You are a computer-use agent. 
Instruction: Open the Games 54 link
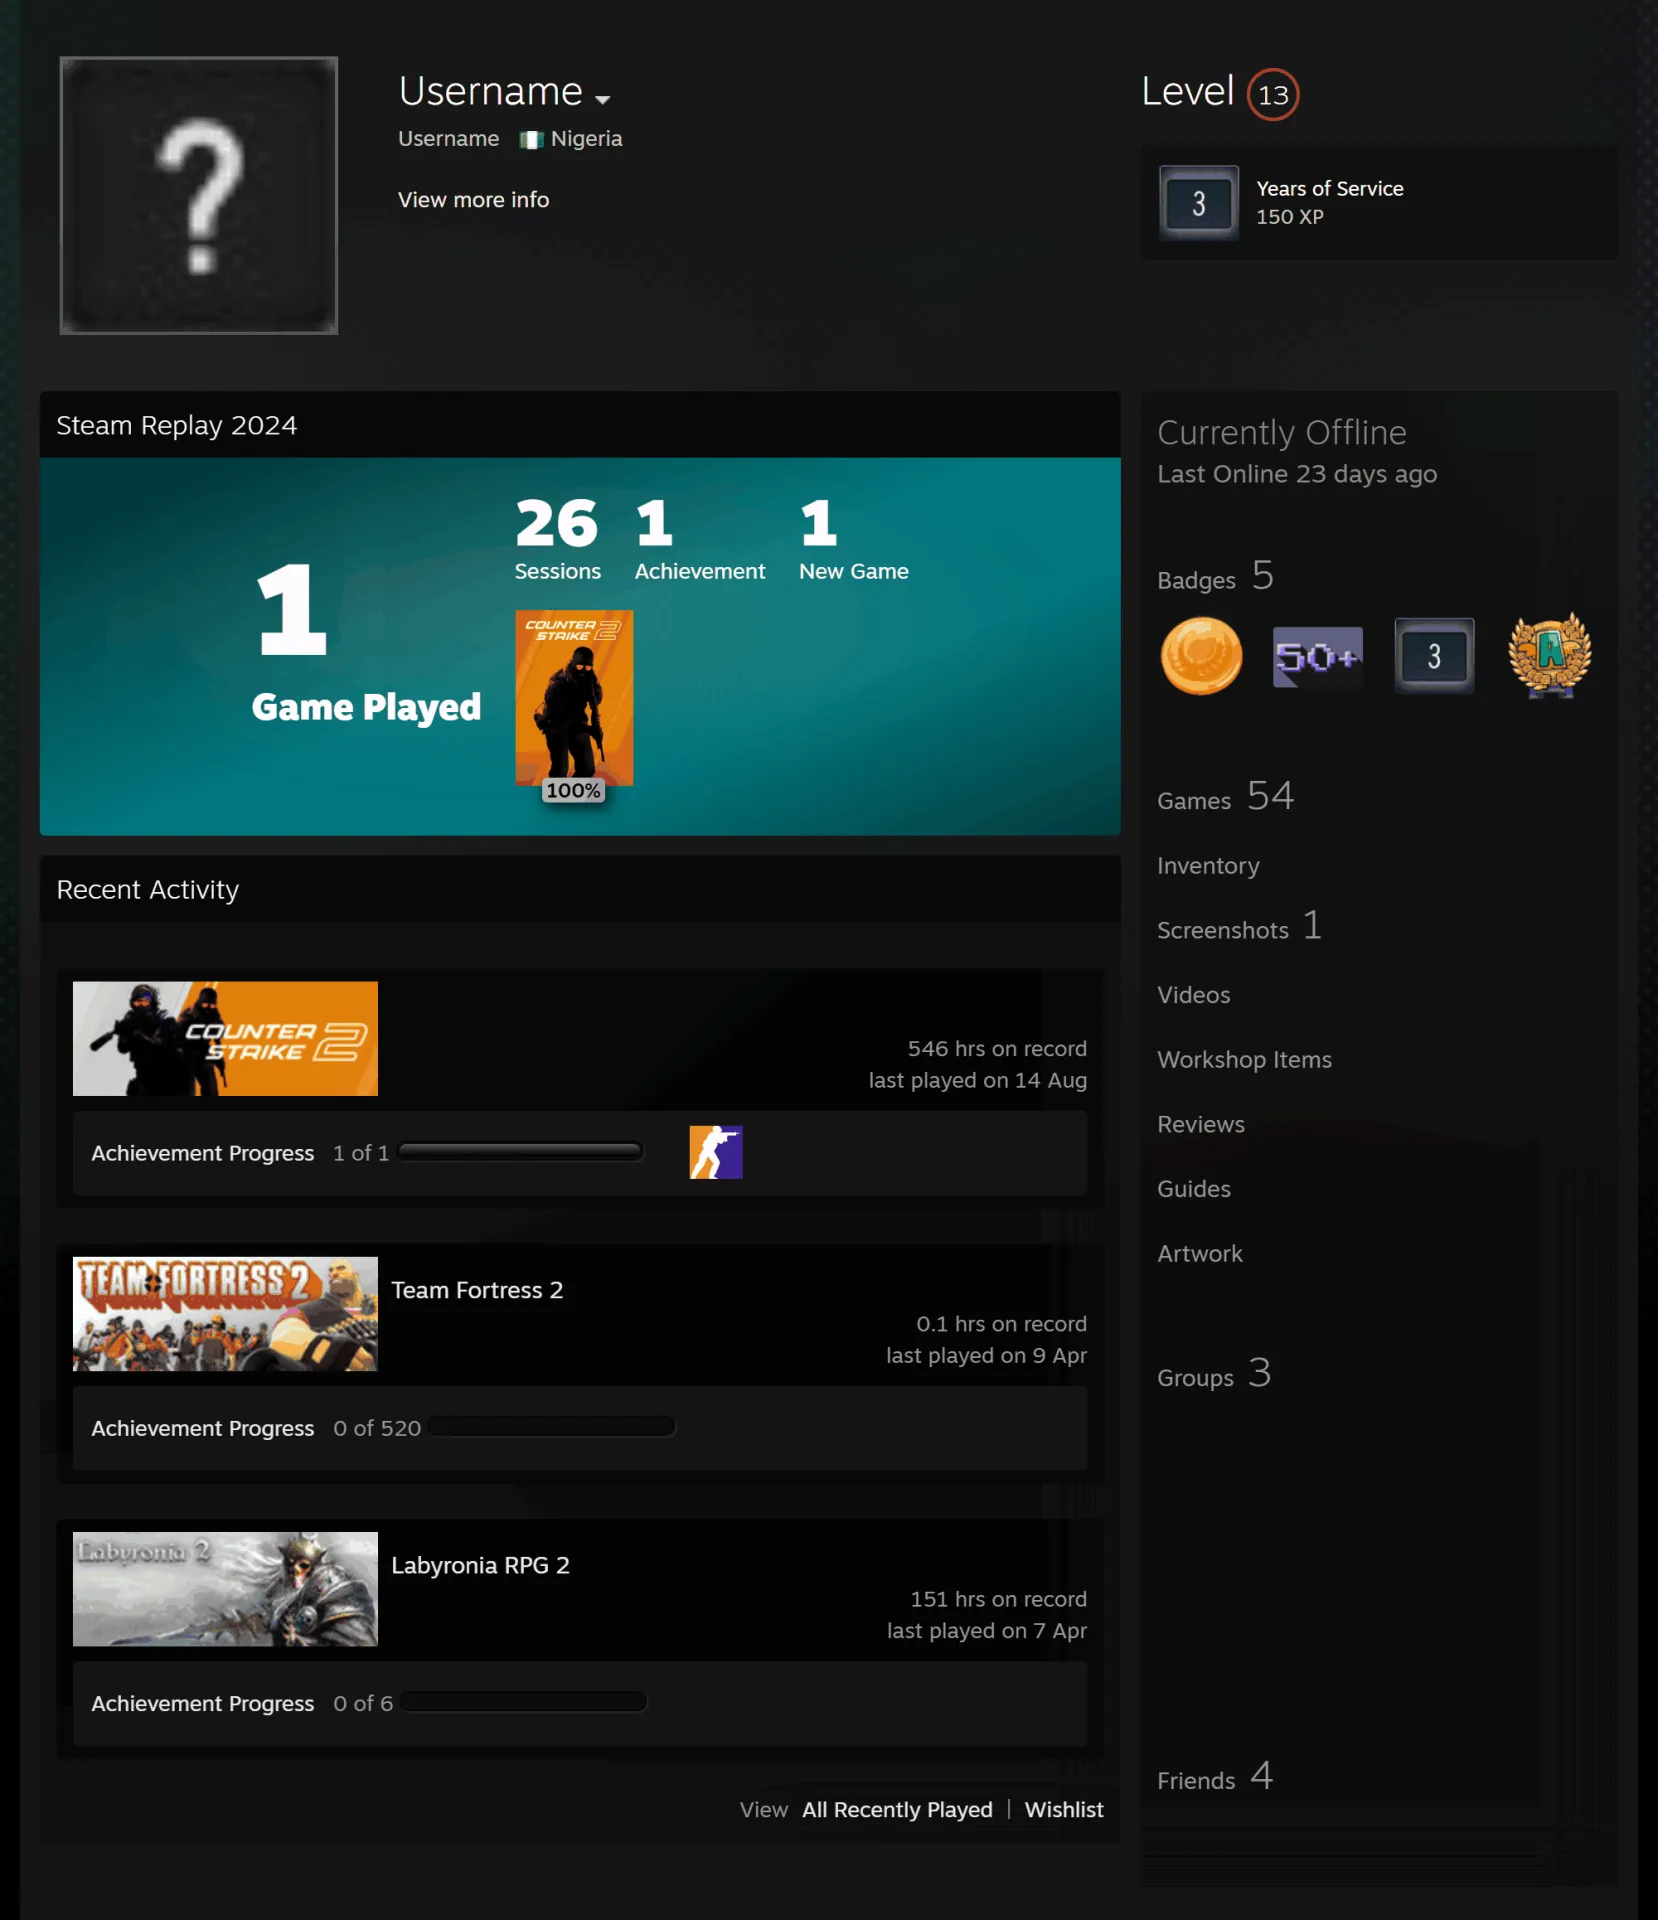[x=1225, y=797]
